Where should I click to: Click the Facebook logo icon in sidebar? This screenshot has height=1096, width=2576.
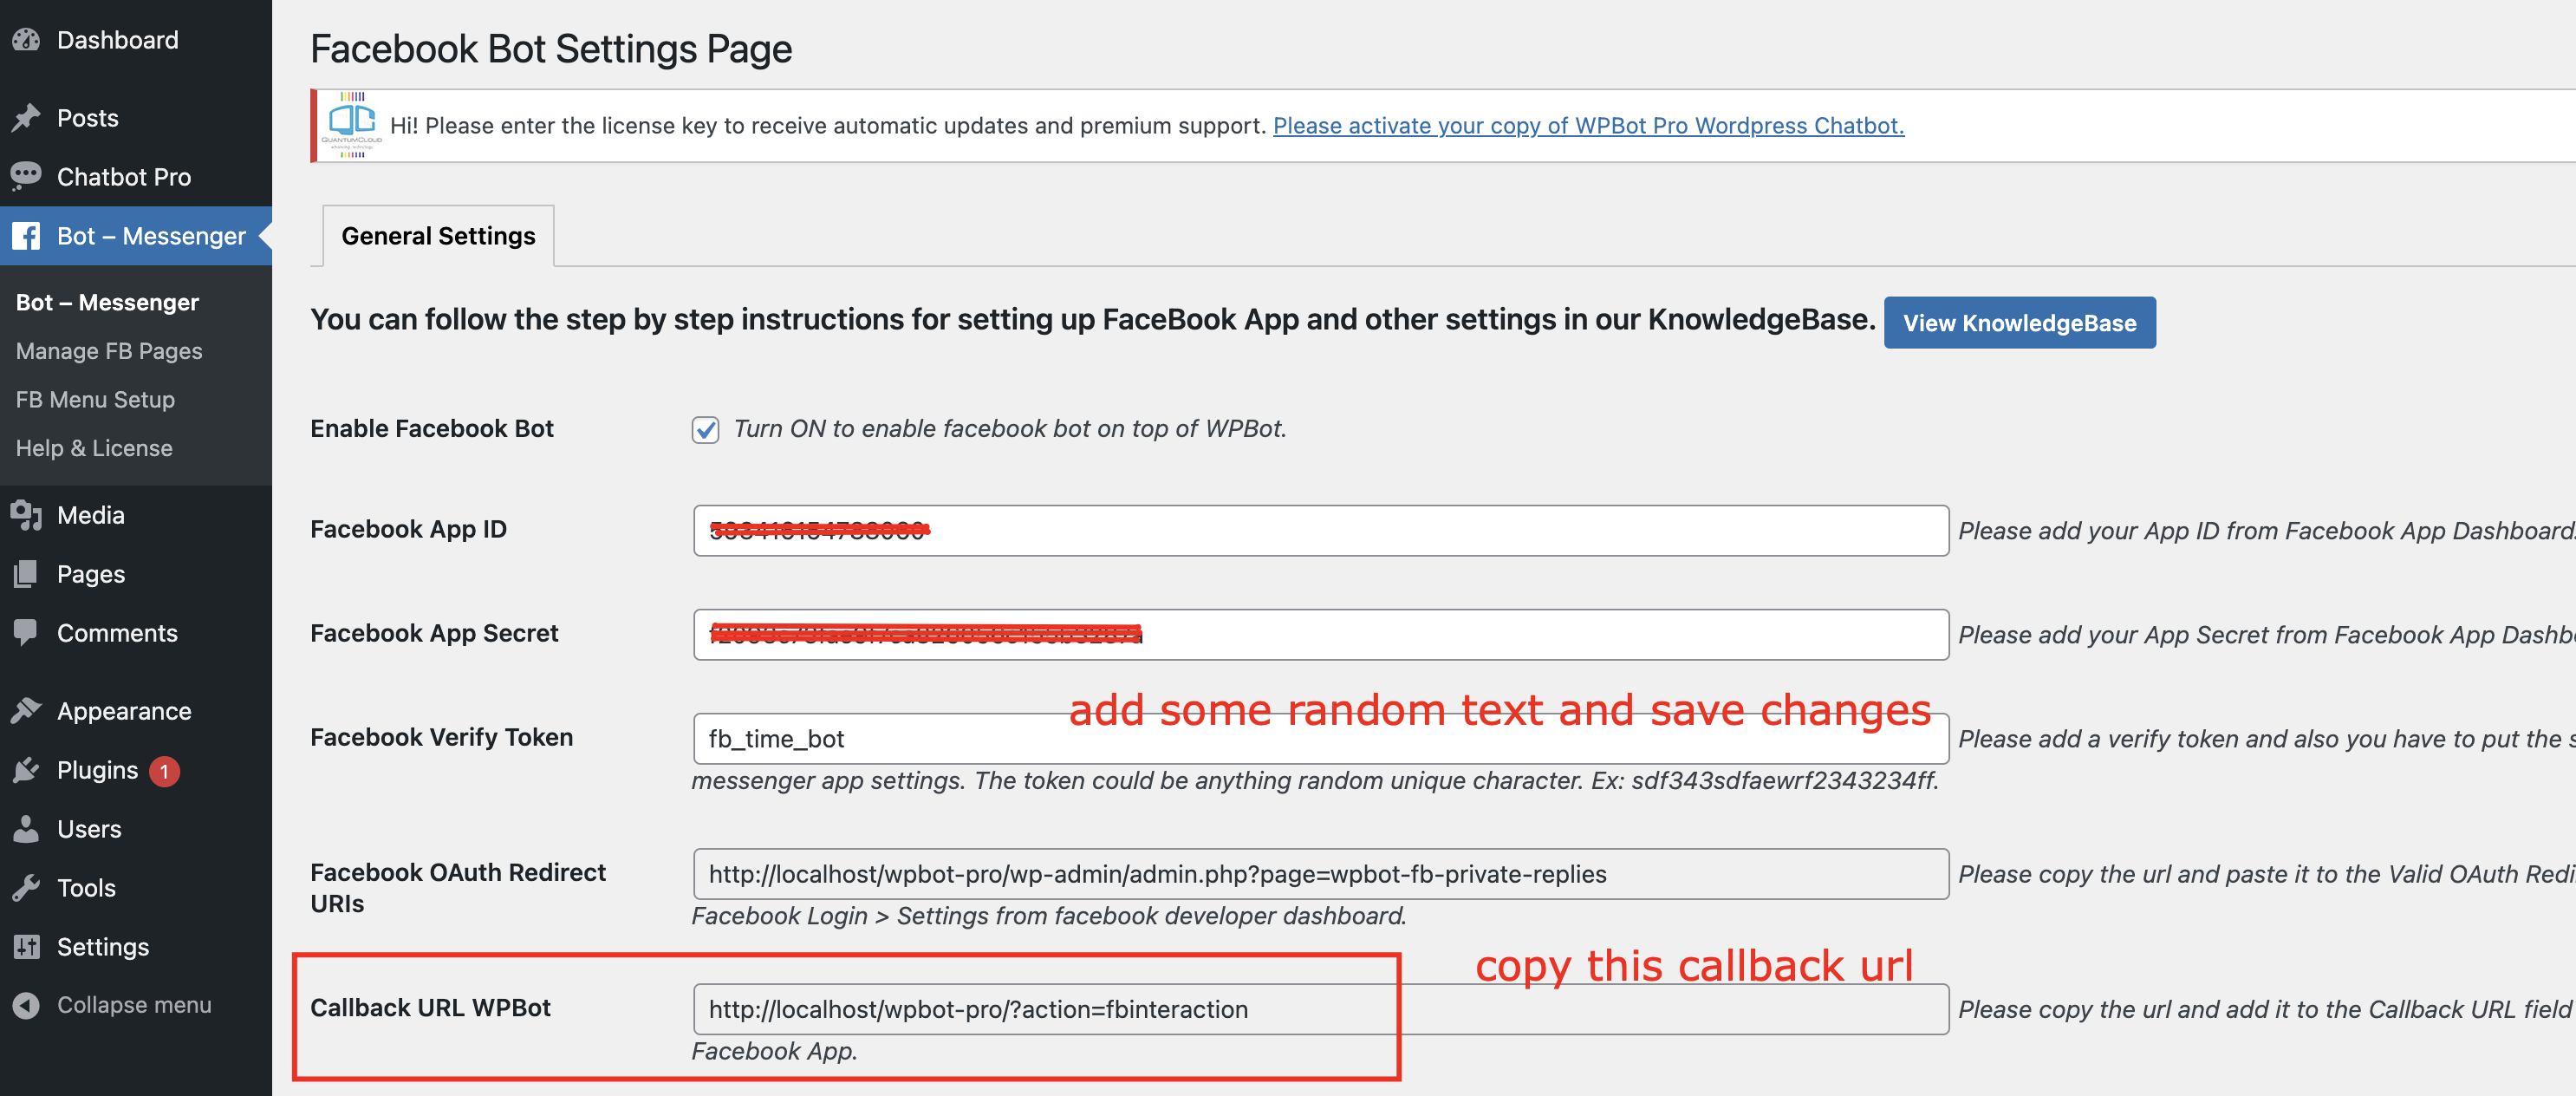click(x=26, y=236)
